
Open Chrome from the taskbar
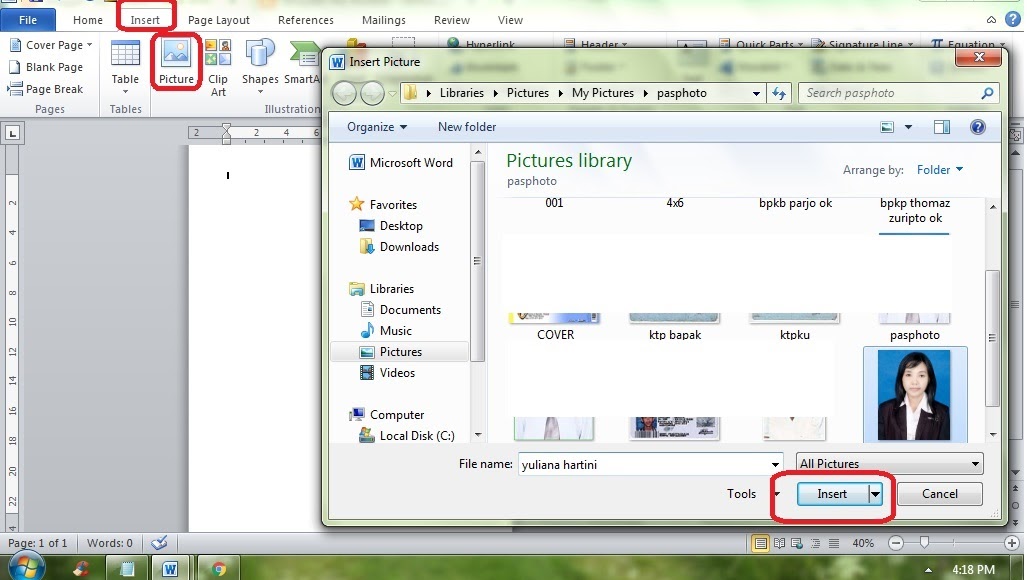point(218,569)
